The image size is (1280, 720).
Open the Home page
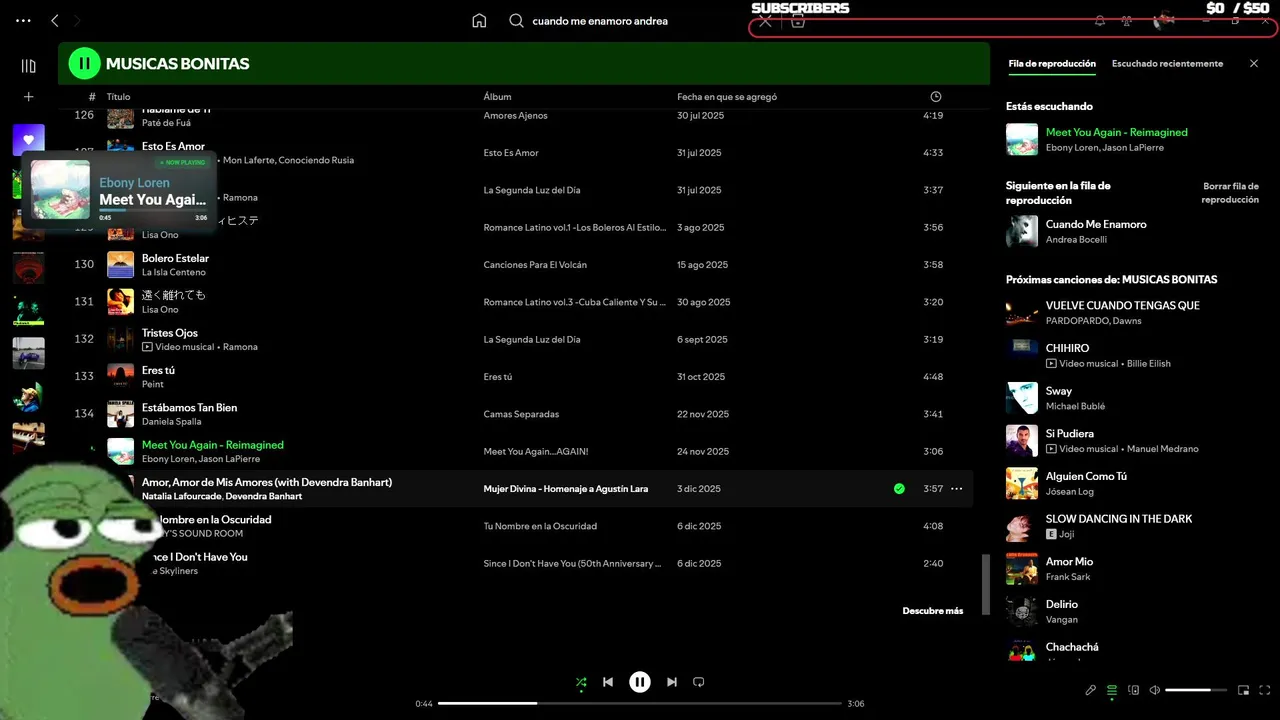tap(479, 21)
